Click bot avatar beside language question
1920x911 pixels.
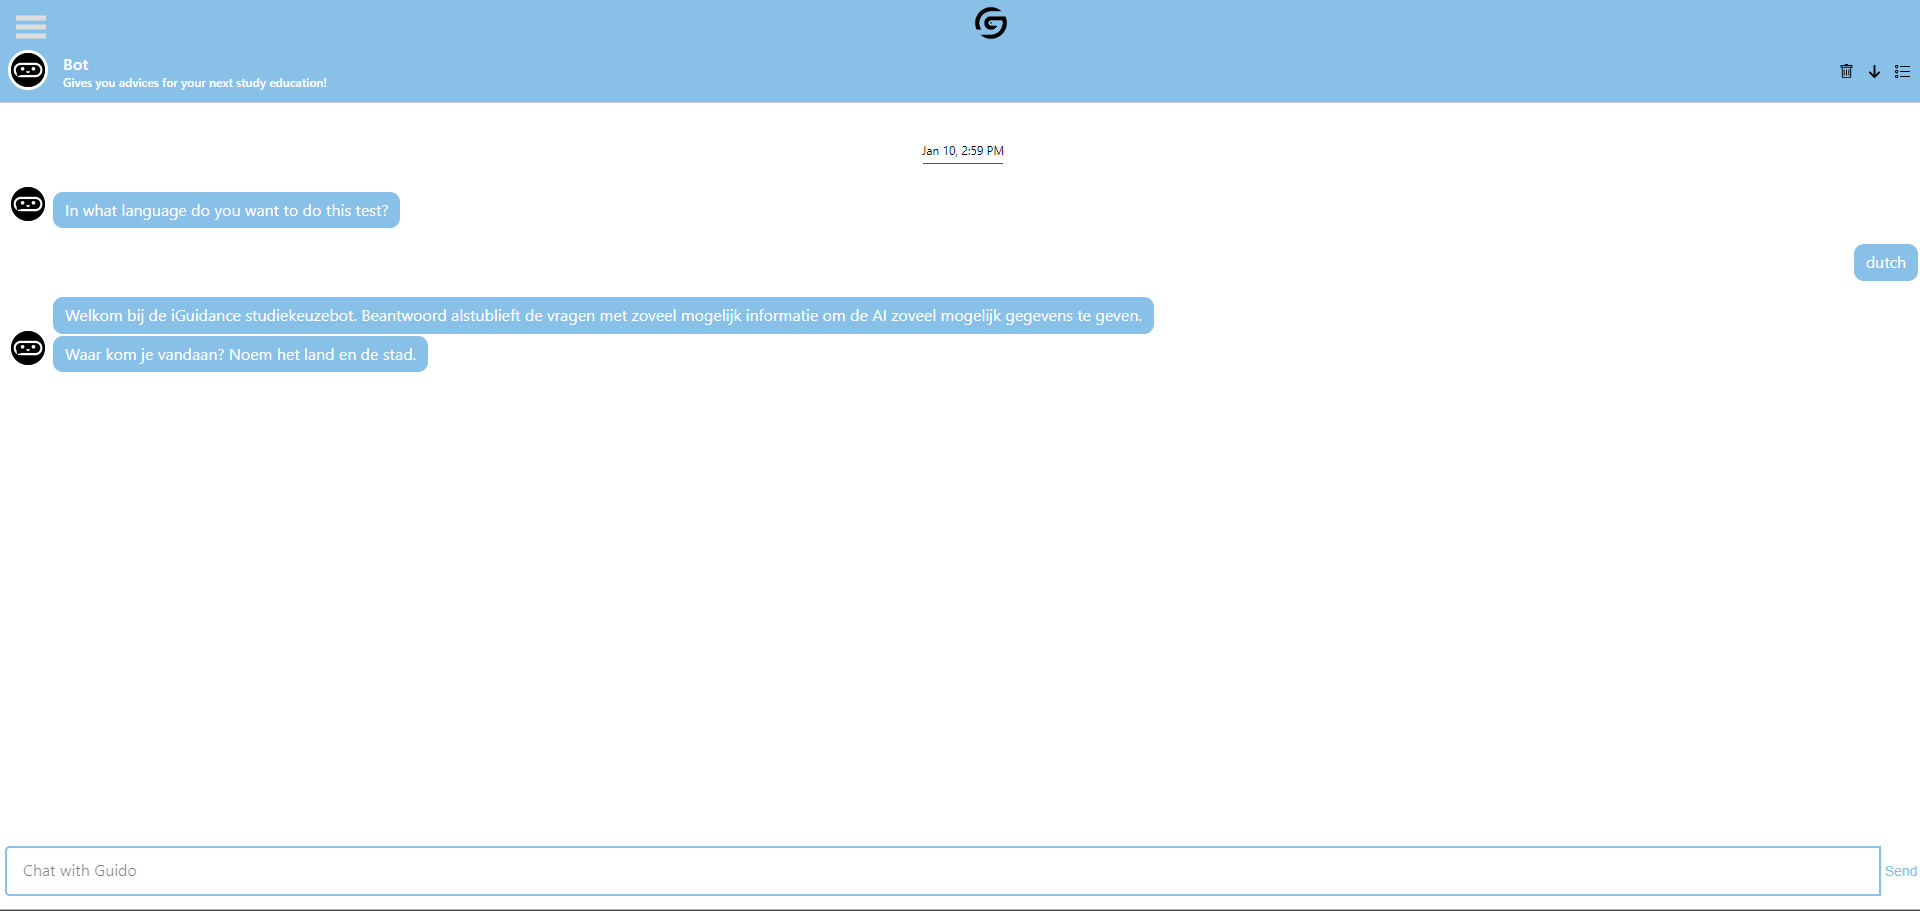click(x=28, y=204)
